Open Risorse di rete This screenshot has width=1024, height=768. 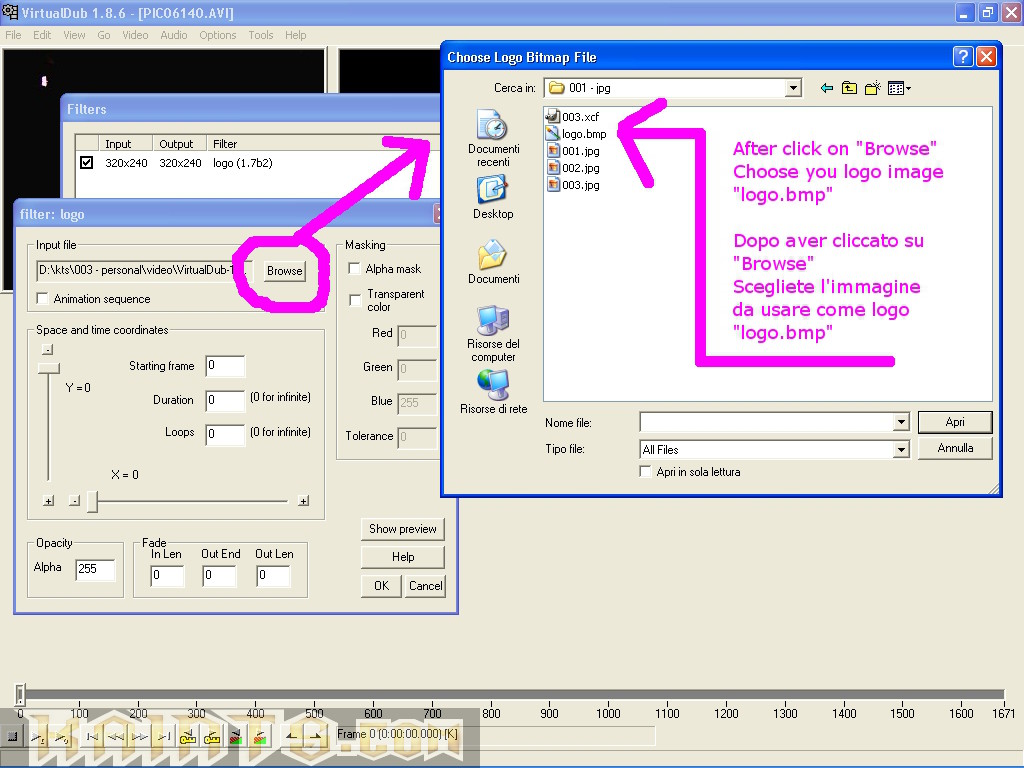click(x=493, y=392)
